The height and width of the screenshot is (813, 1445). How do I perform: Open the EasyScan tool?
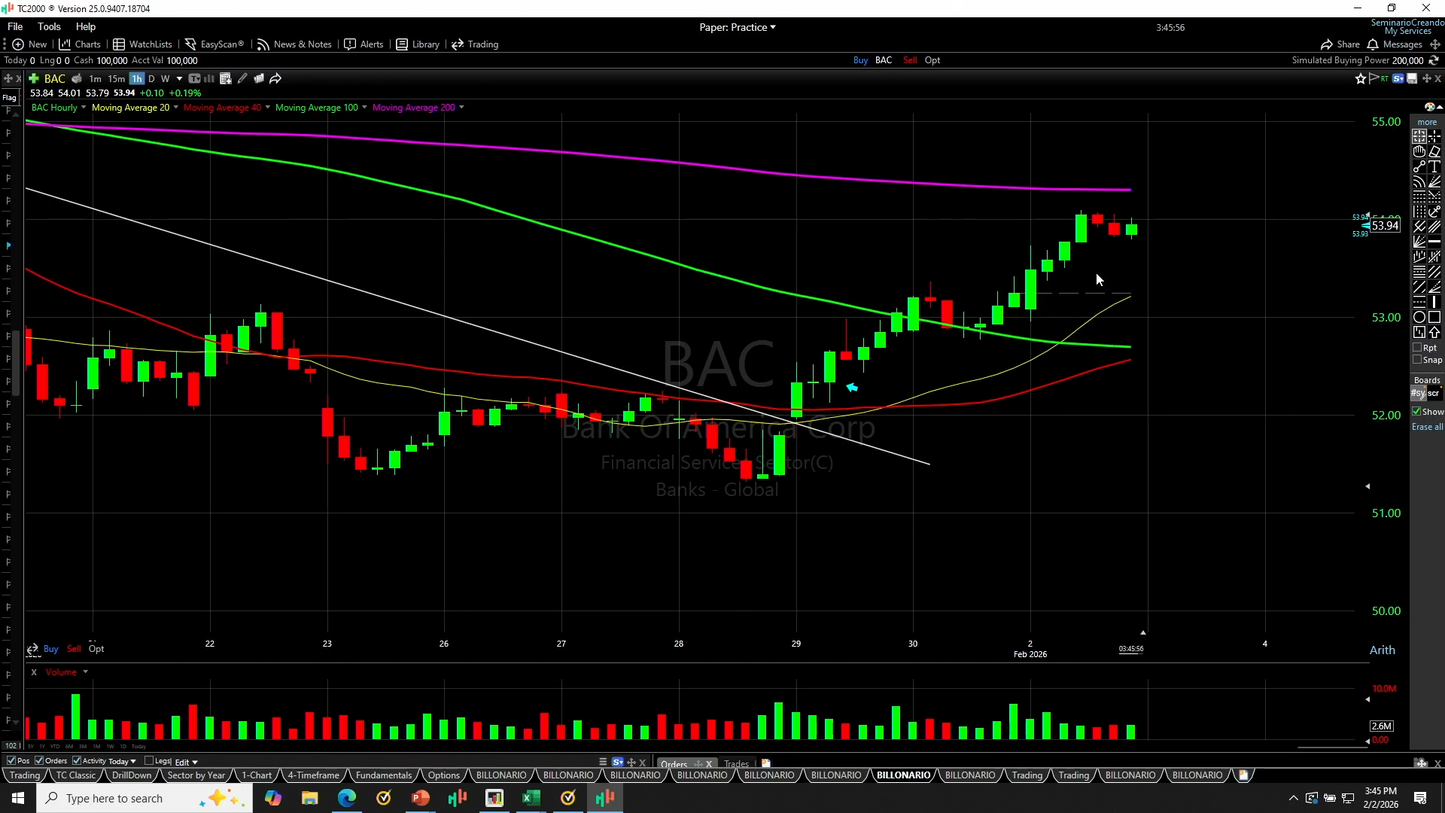click(214, 44)
